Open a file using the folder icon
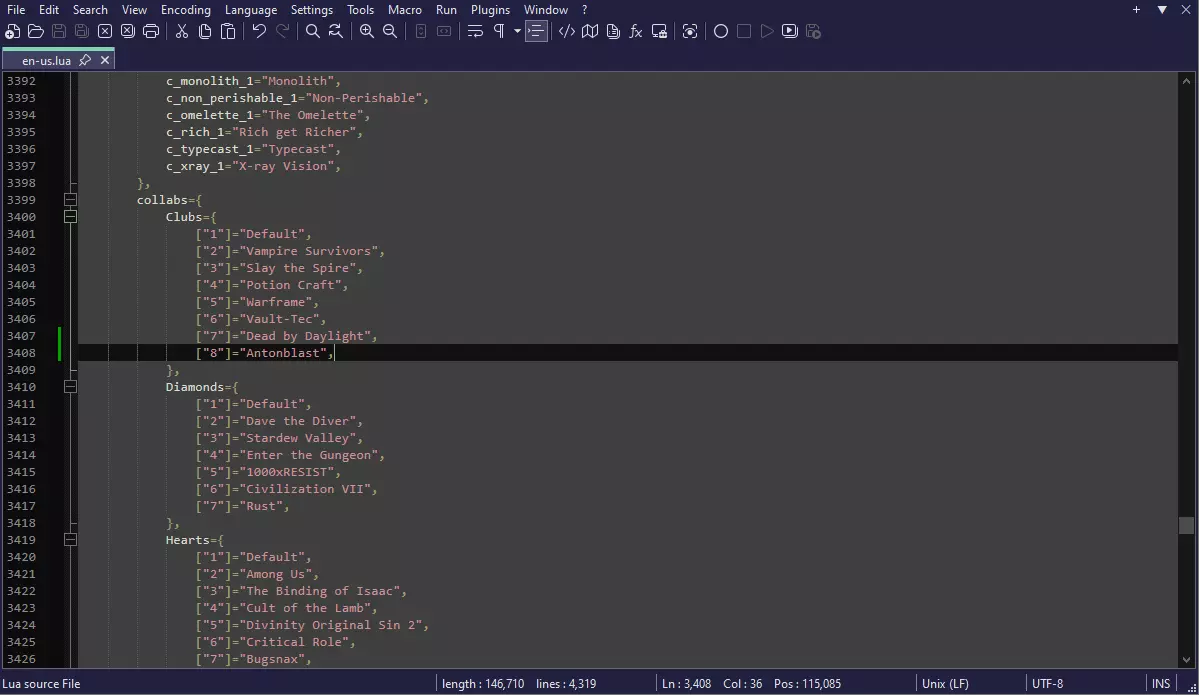The height and width of the screenshot is (695, 1199). 35,31
